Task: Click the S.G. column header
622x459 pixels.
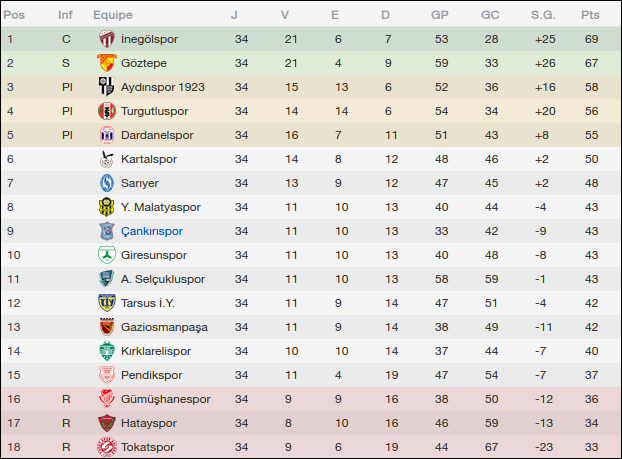Action: (x=545, y=15)
